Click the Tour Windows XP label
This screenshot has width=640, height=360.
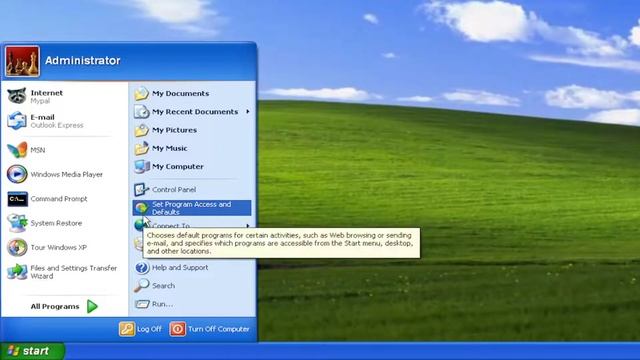[x=58, y=247]
